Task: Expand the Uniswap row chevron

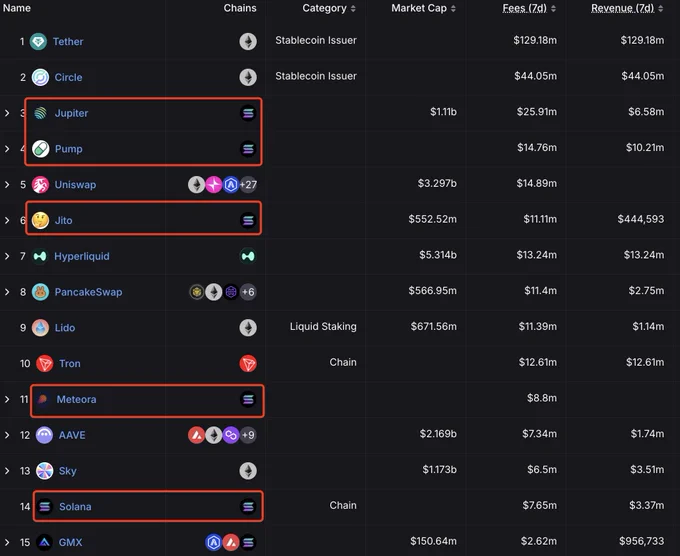Action: (7, 185)
